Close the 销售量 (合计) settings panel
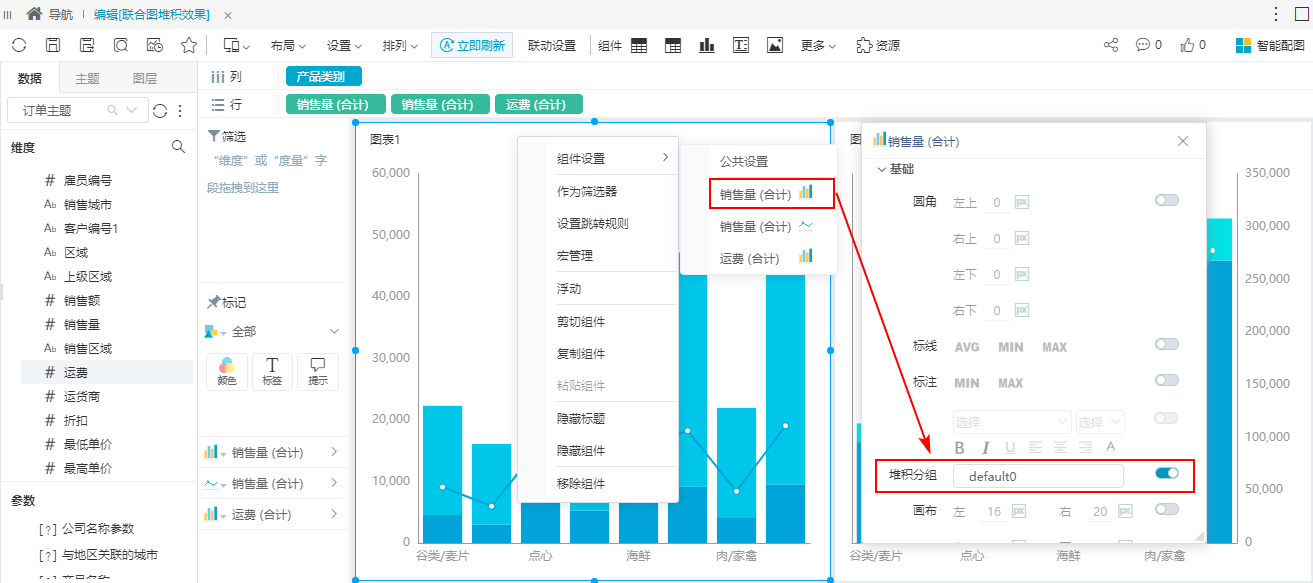The width and height of the screenshot is (1313, 583). (x=1183, y=141)
